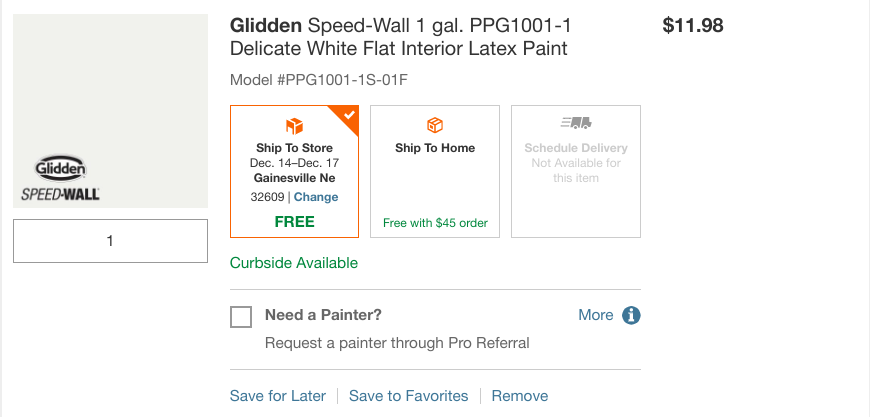Click the Schedule Delivery truck icon

pos(576,123)
